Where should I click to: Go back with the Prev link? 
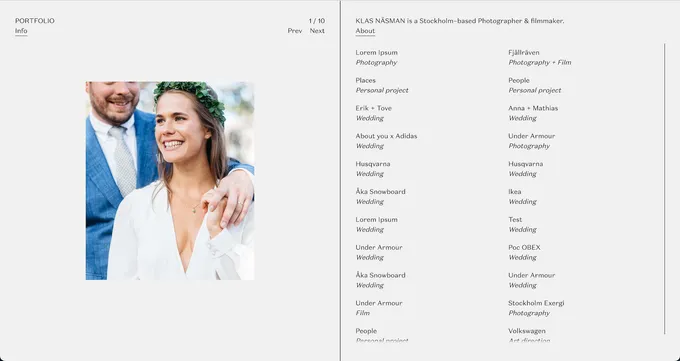point(295,31)
